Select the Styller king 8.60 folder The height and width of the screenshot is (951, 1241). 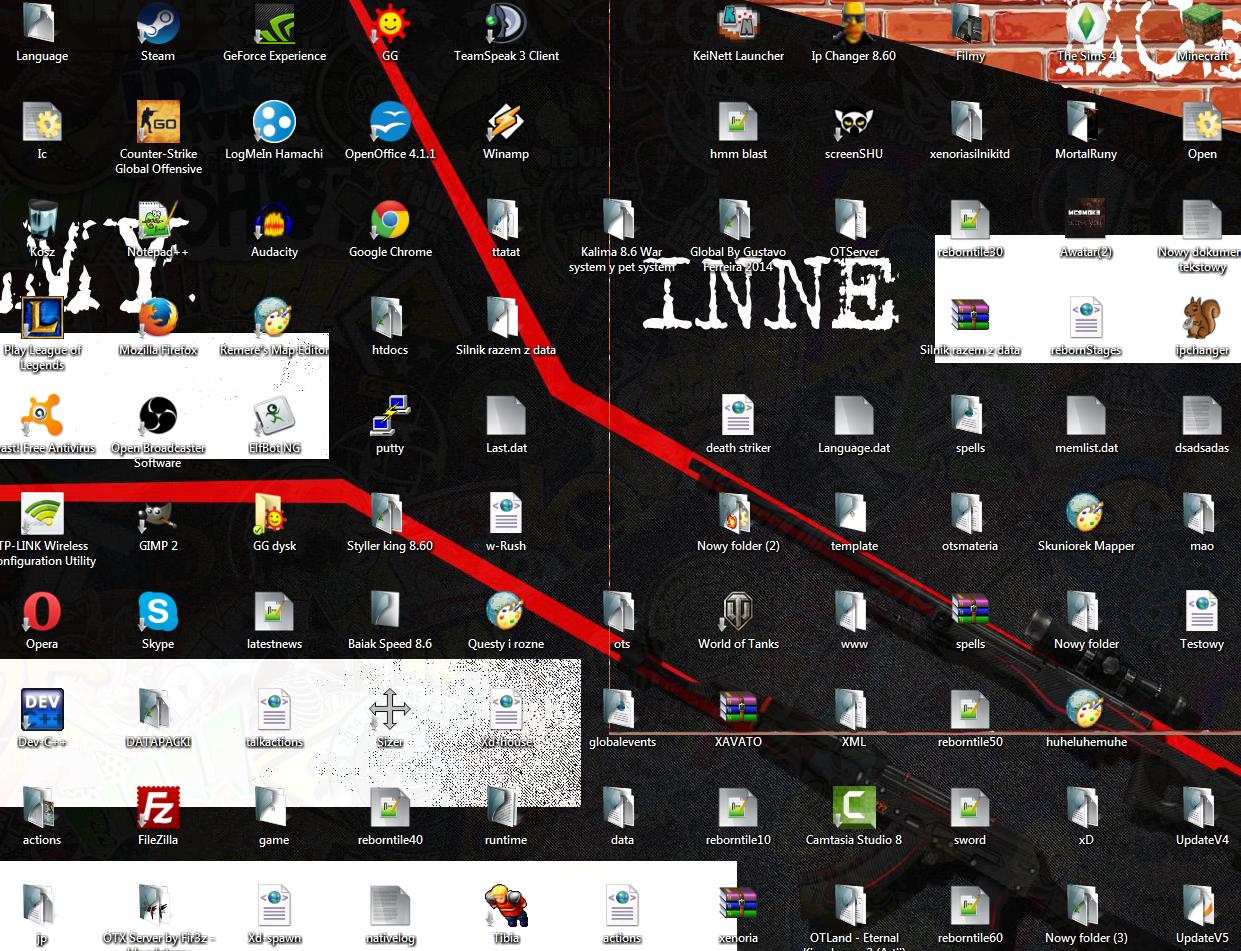[390, 514]
